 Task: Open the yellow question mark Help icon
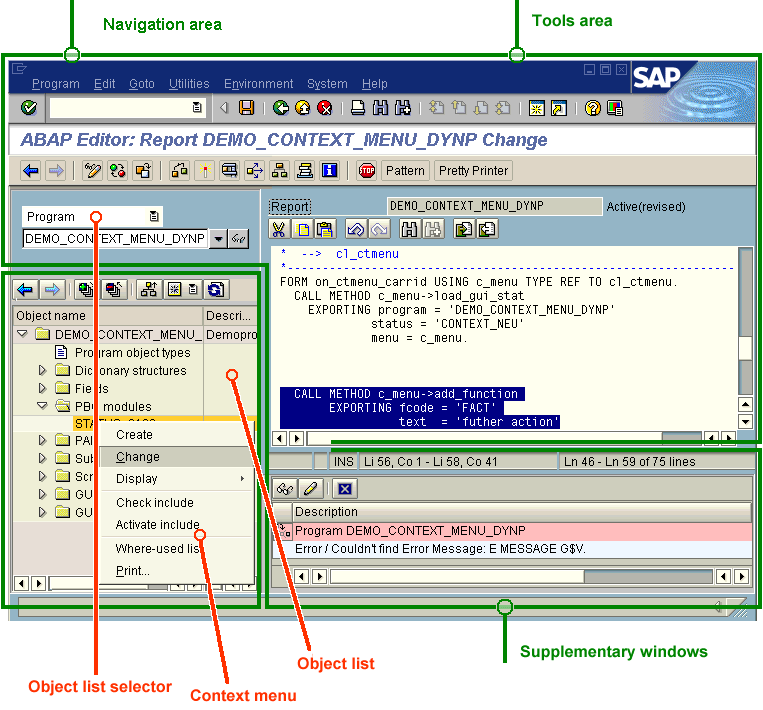click(x=593, y=108)
